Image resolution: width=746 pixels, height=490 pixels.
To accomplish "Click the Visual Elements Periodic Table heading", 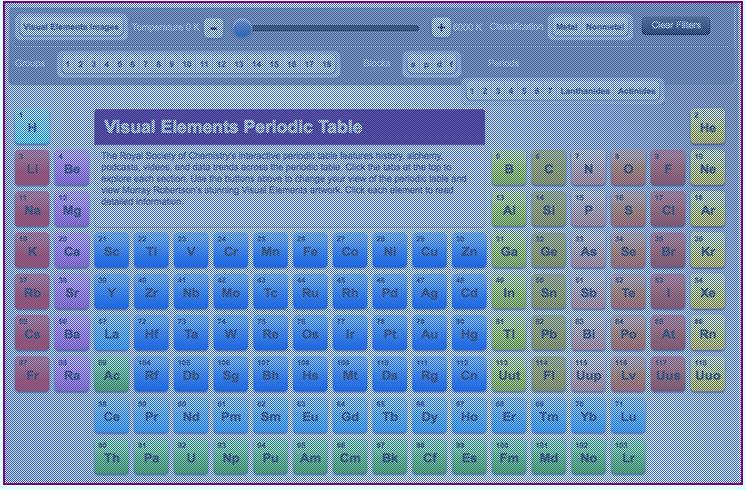I will tap(233, 127).
